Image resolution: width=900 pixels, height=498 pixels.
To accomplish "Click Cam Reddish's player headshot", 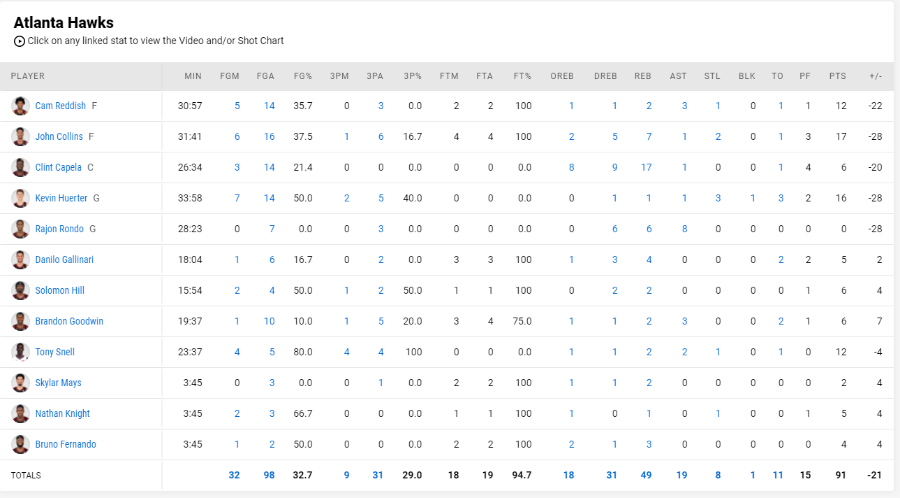I will [x=20, y=106].
